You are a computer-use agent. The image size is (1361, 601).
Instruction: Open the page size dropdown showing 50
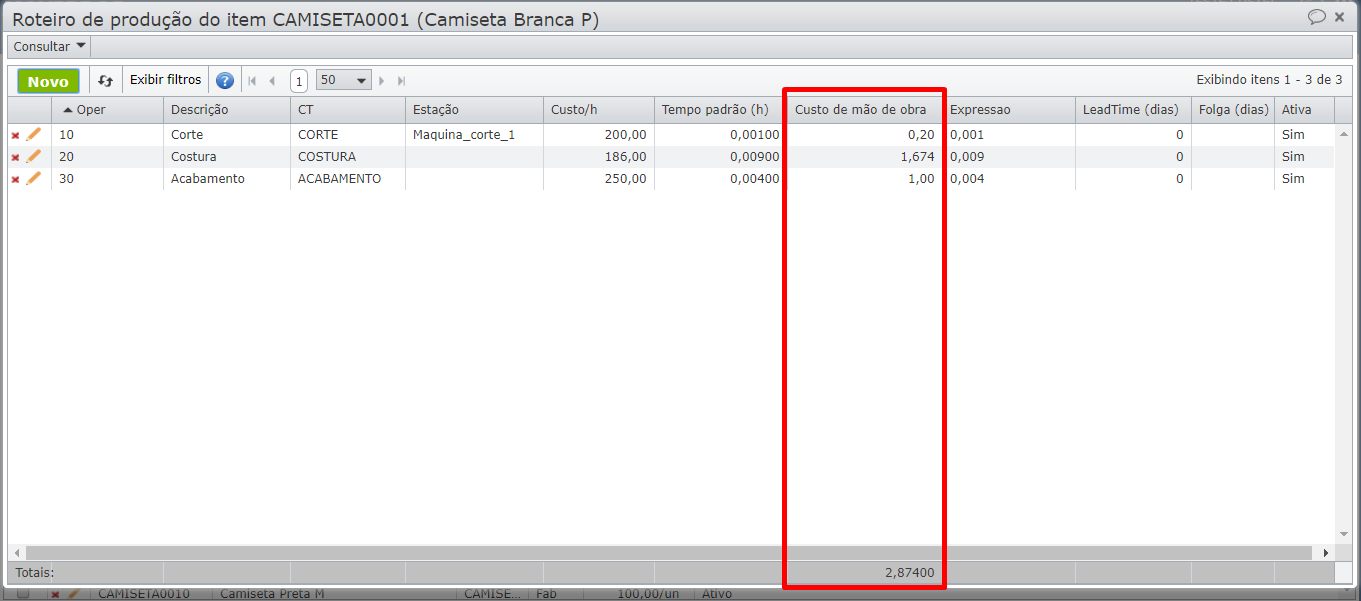coord(343,80)
